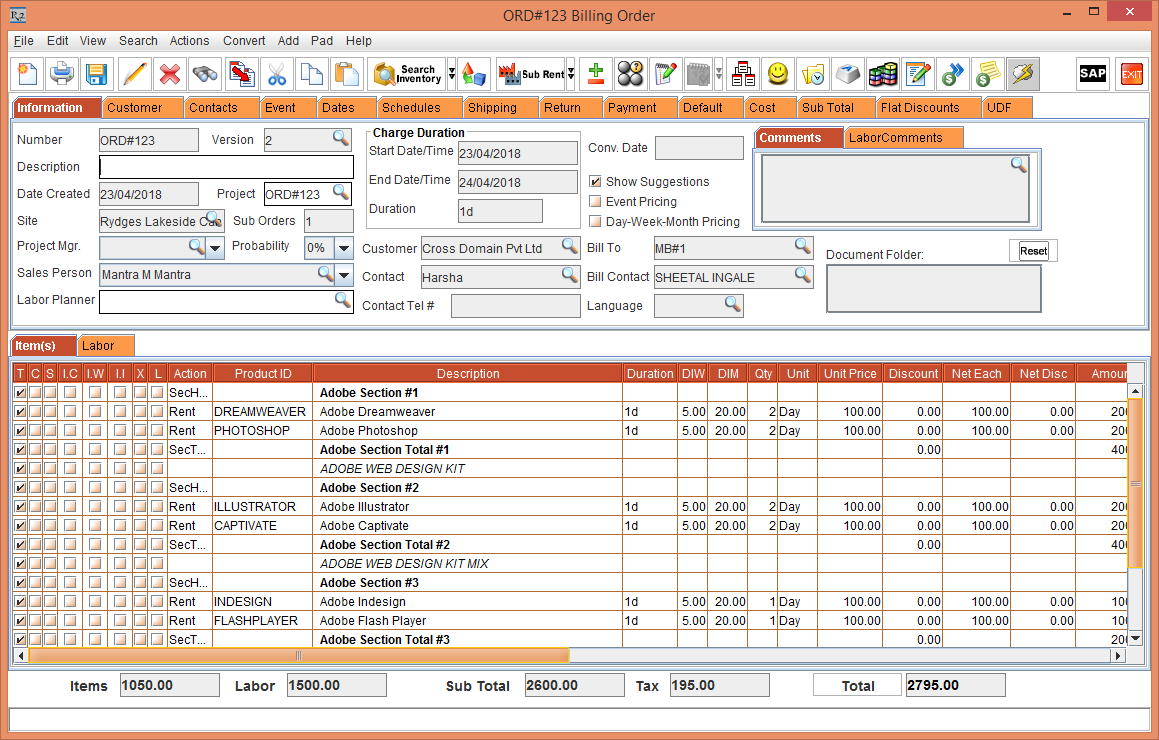Click the items grid horizontal scrollbar
Image resolution: width=1159 pixels, height=740 pixels.
coord(298,656)
